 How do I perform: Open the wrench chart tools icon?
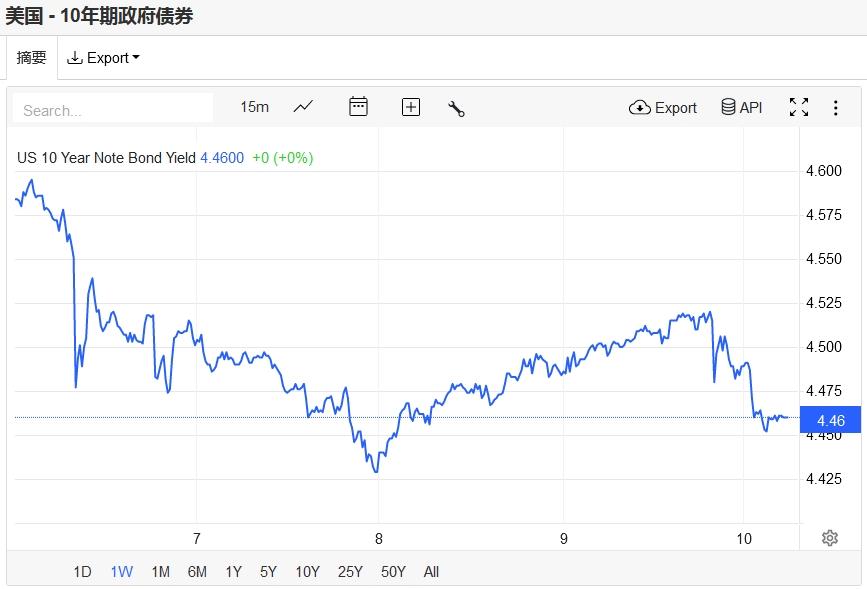point(457,108)
